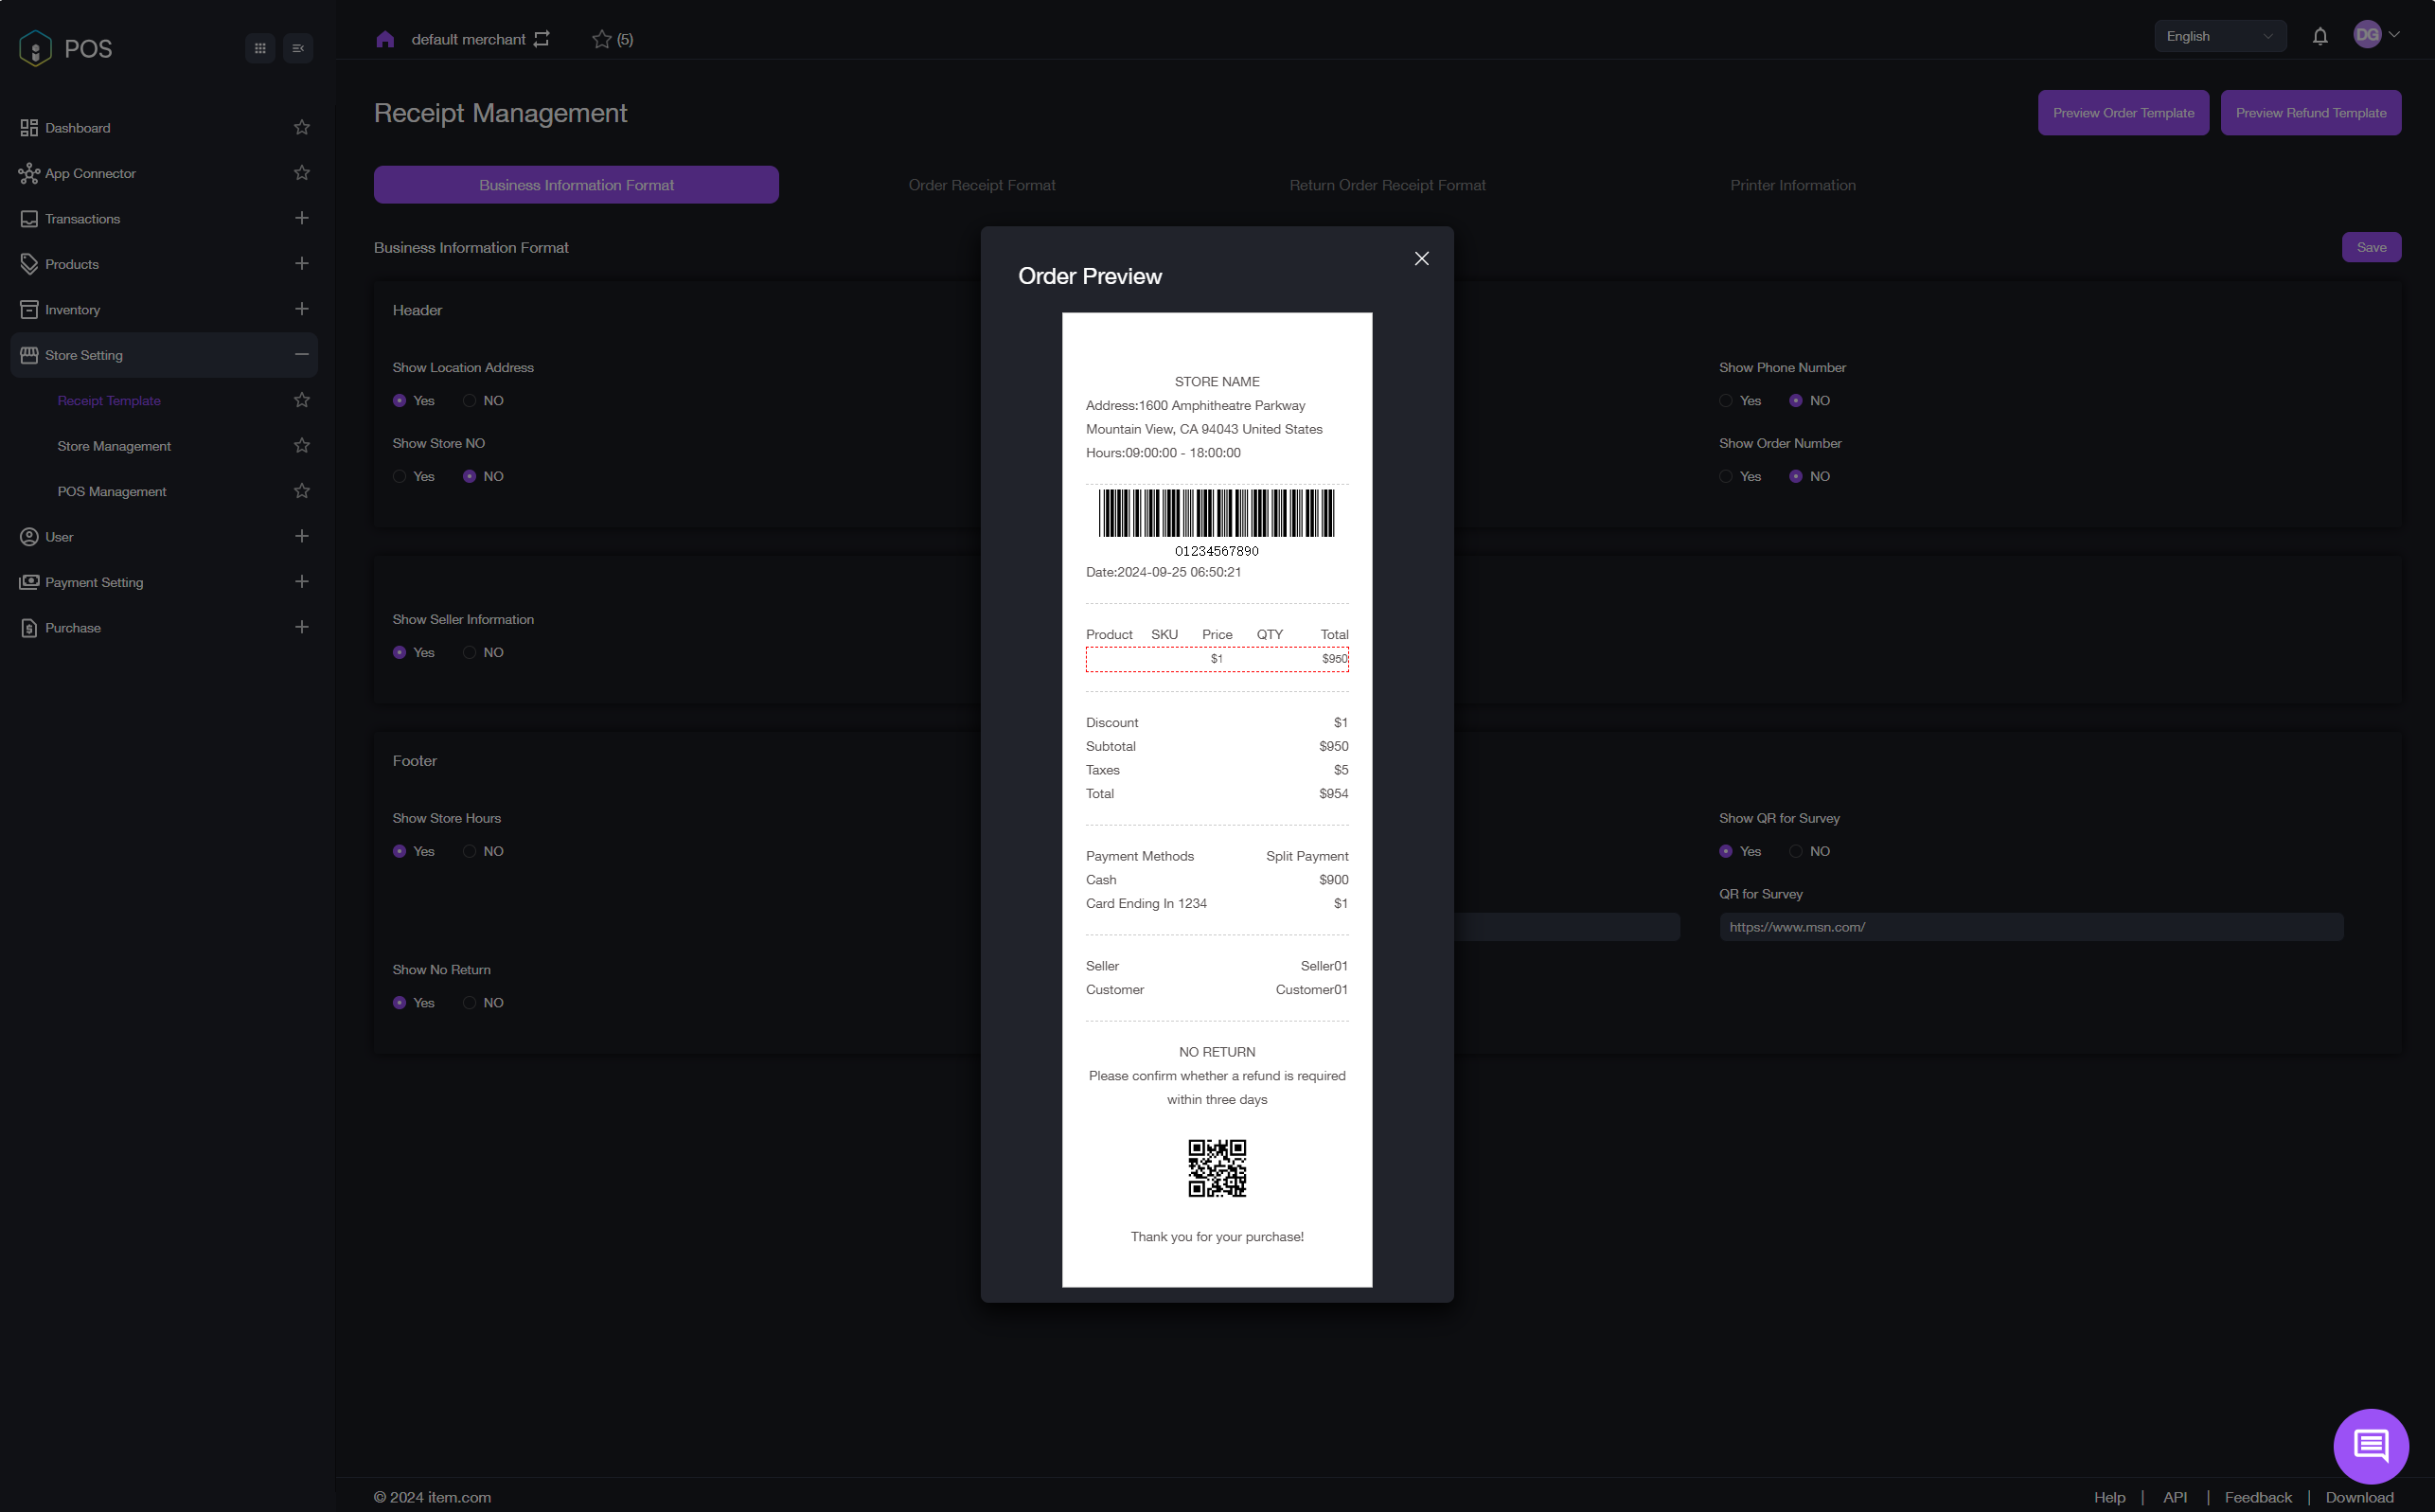Image resolution: width=2435 pixels, height=1512 pixels.
Task: Select NO for Show Location Address
Action: point(469,400)
